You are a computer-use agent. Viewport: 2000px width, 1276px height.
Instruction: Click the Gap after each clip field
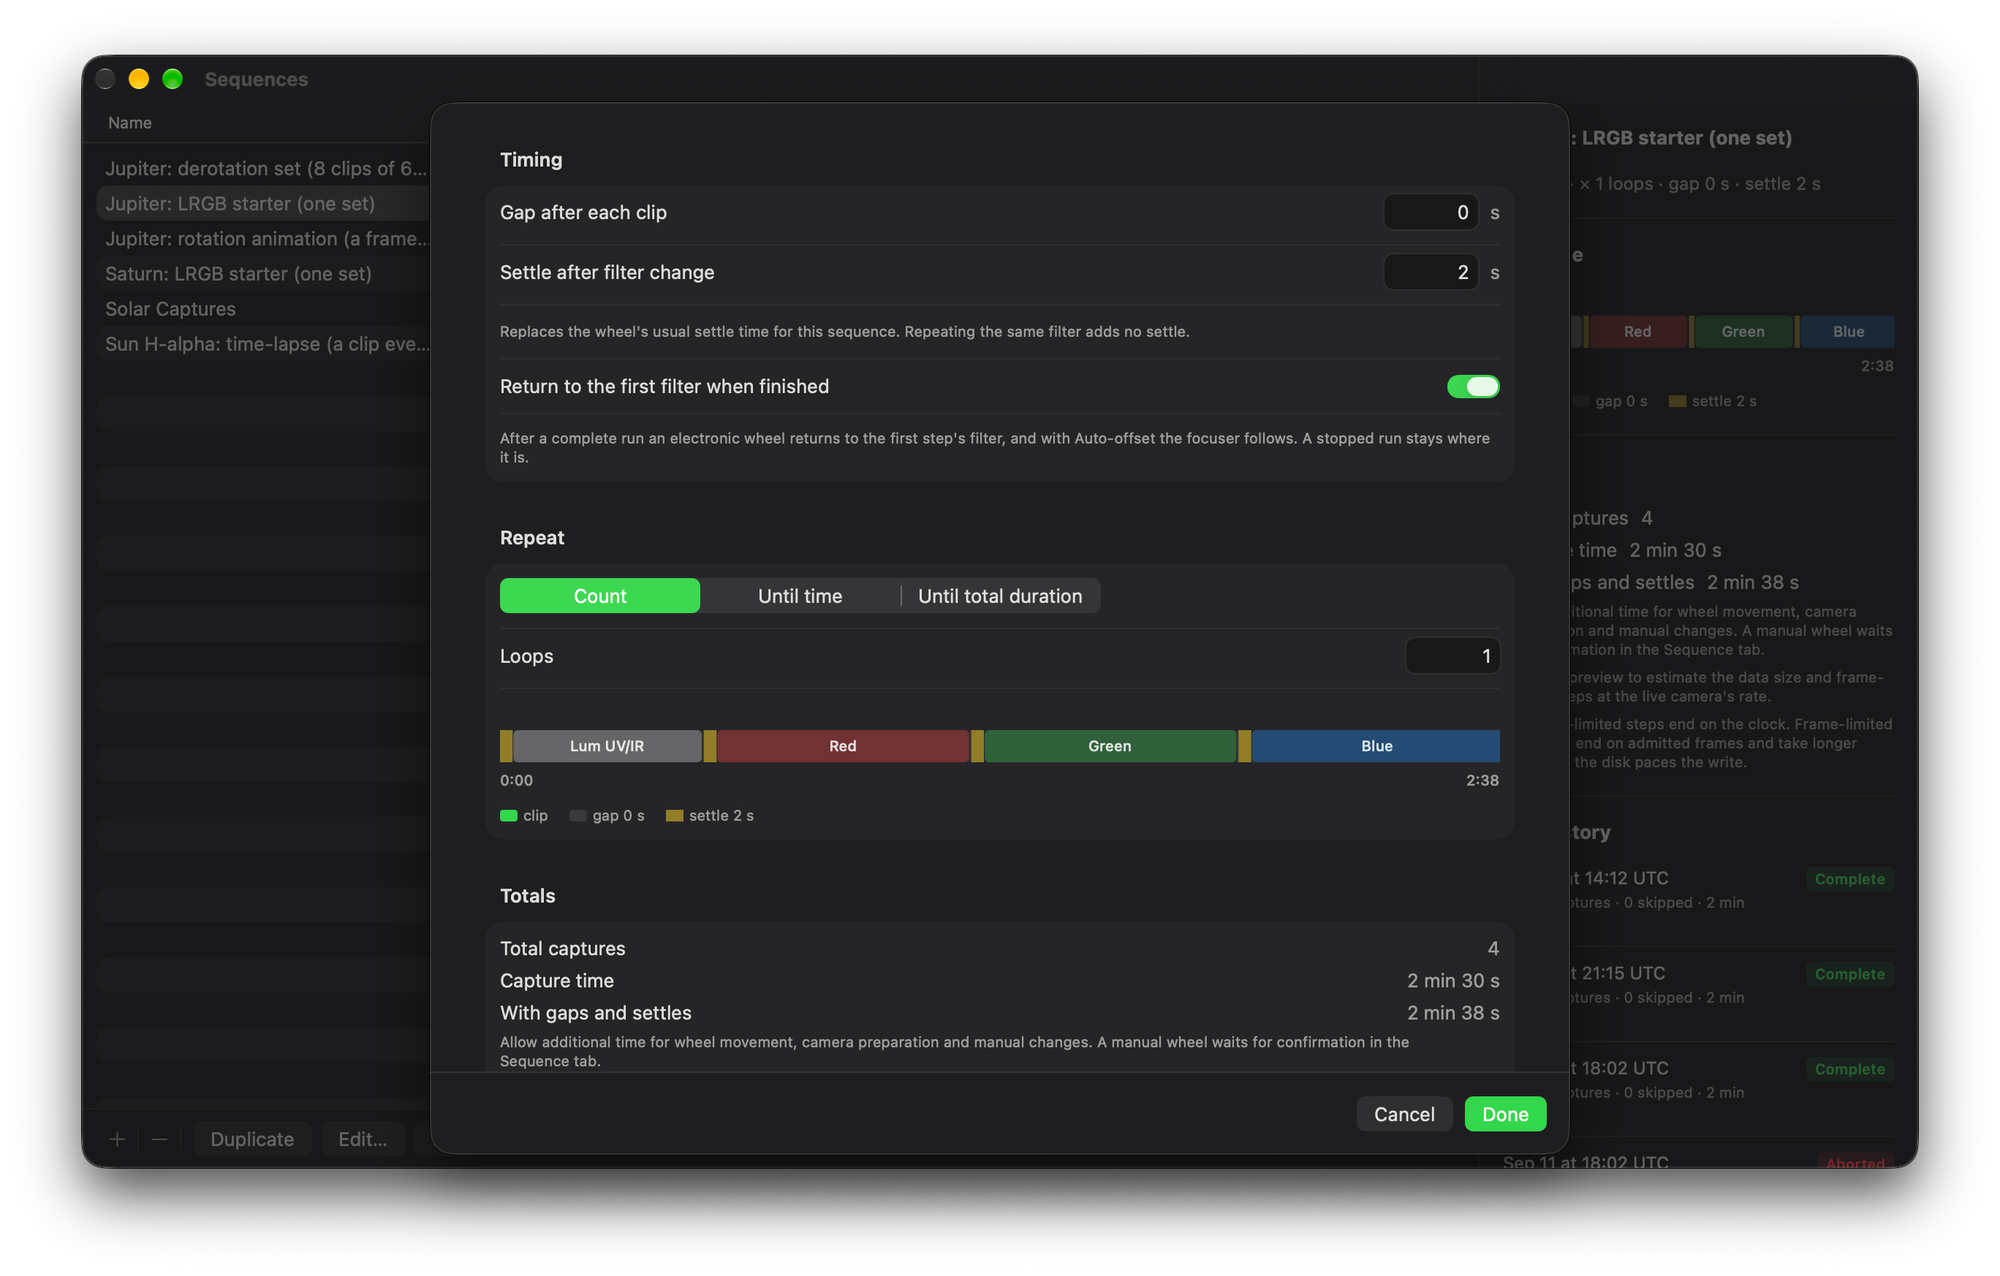[x=1431, y=213]
